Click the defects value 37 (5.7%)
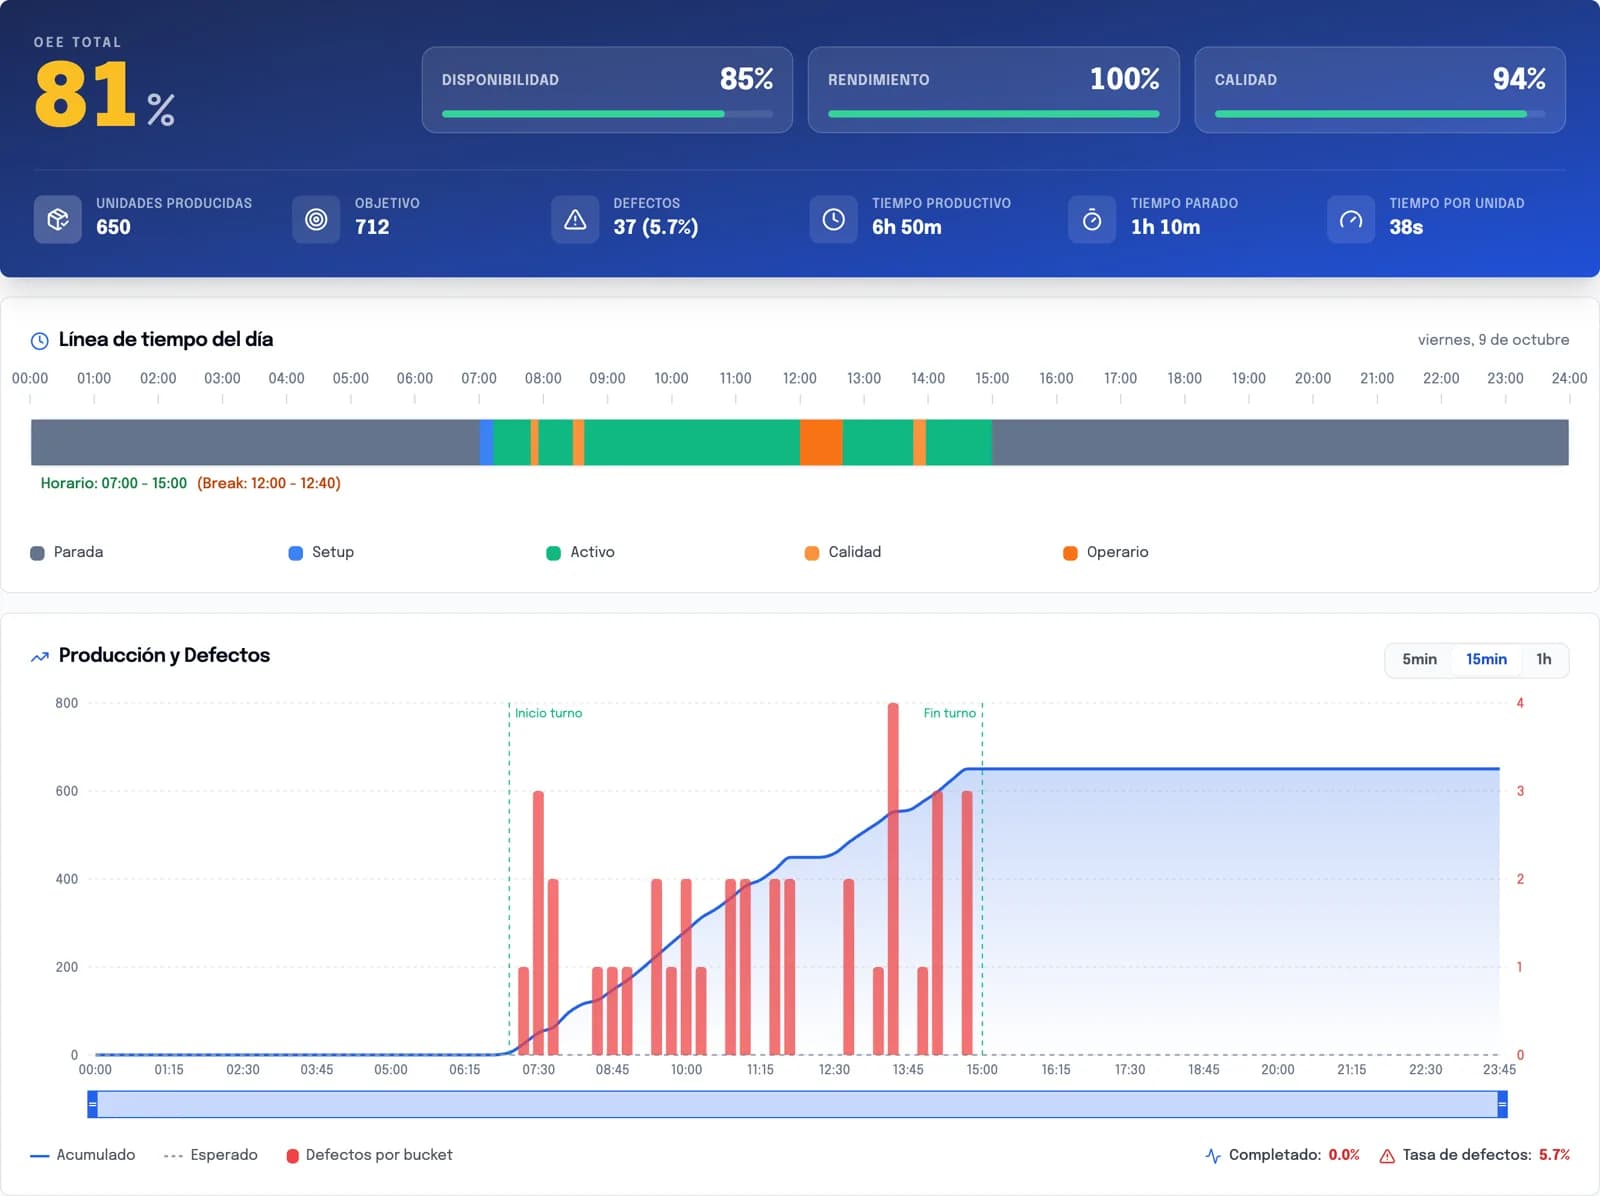Image resolution: width=1600 pixels, height=1196 pixels. (x=656, y=227)
